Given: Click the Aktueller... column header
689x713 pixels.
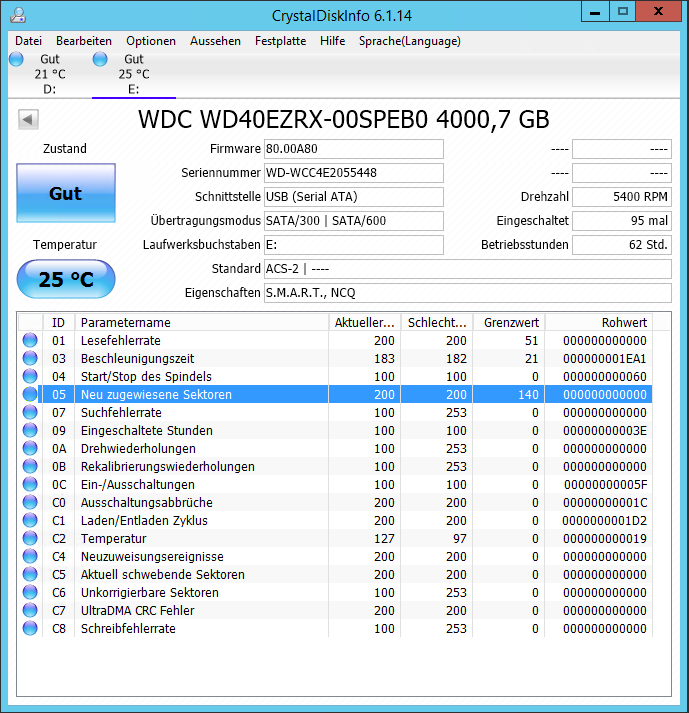Looking at the screenshot, I should (365, 322).
